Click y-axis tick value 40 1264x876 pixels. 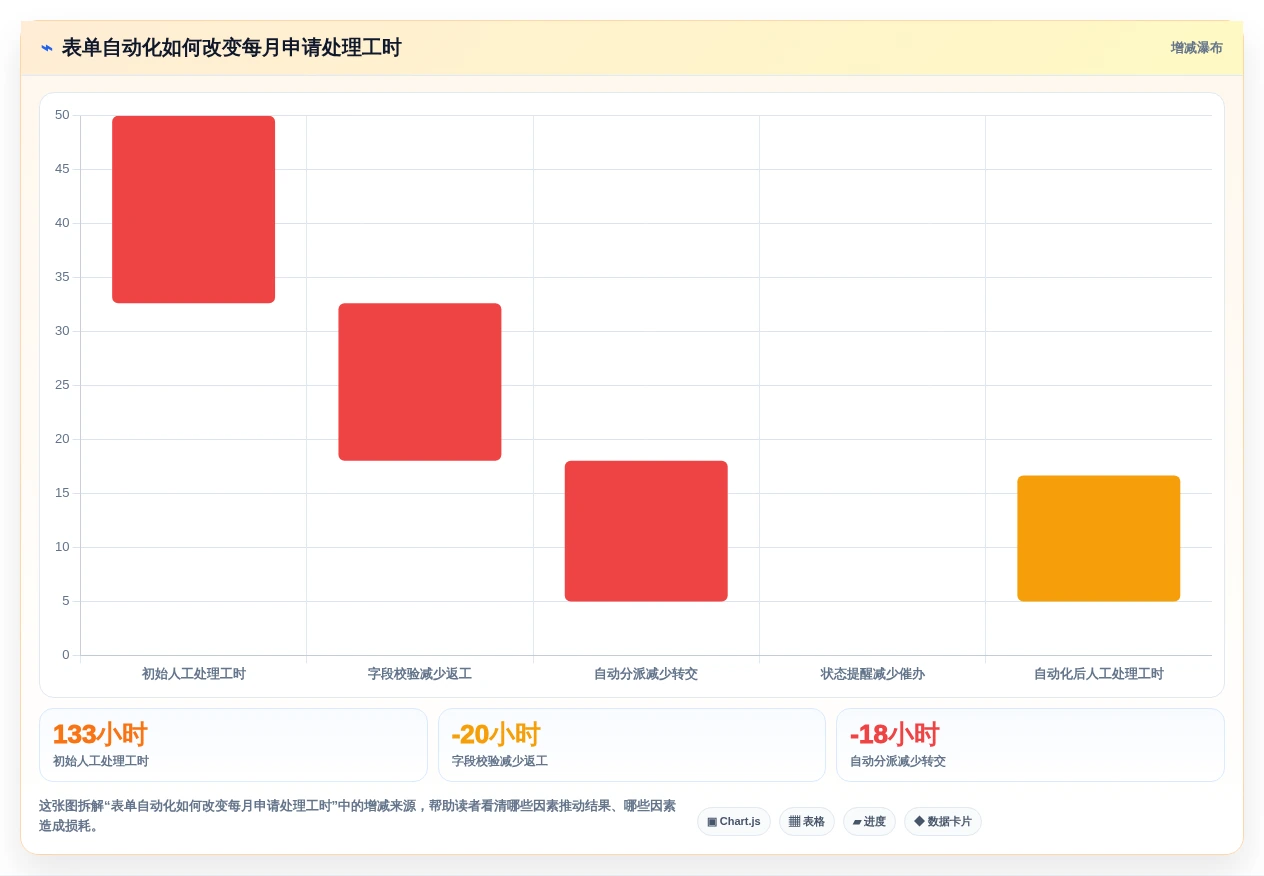62,223
